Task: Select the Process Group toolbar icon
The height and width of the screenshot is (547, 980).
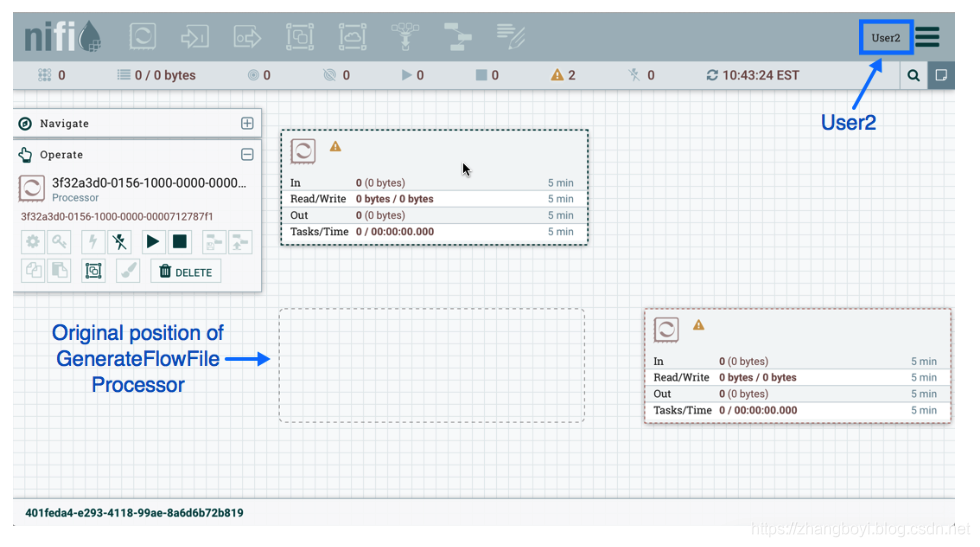Action: click(300, 37)
